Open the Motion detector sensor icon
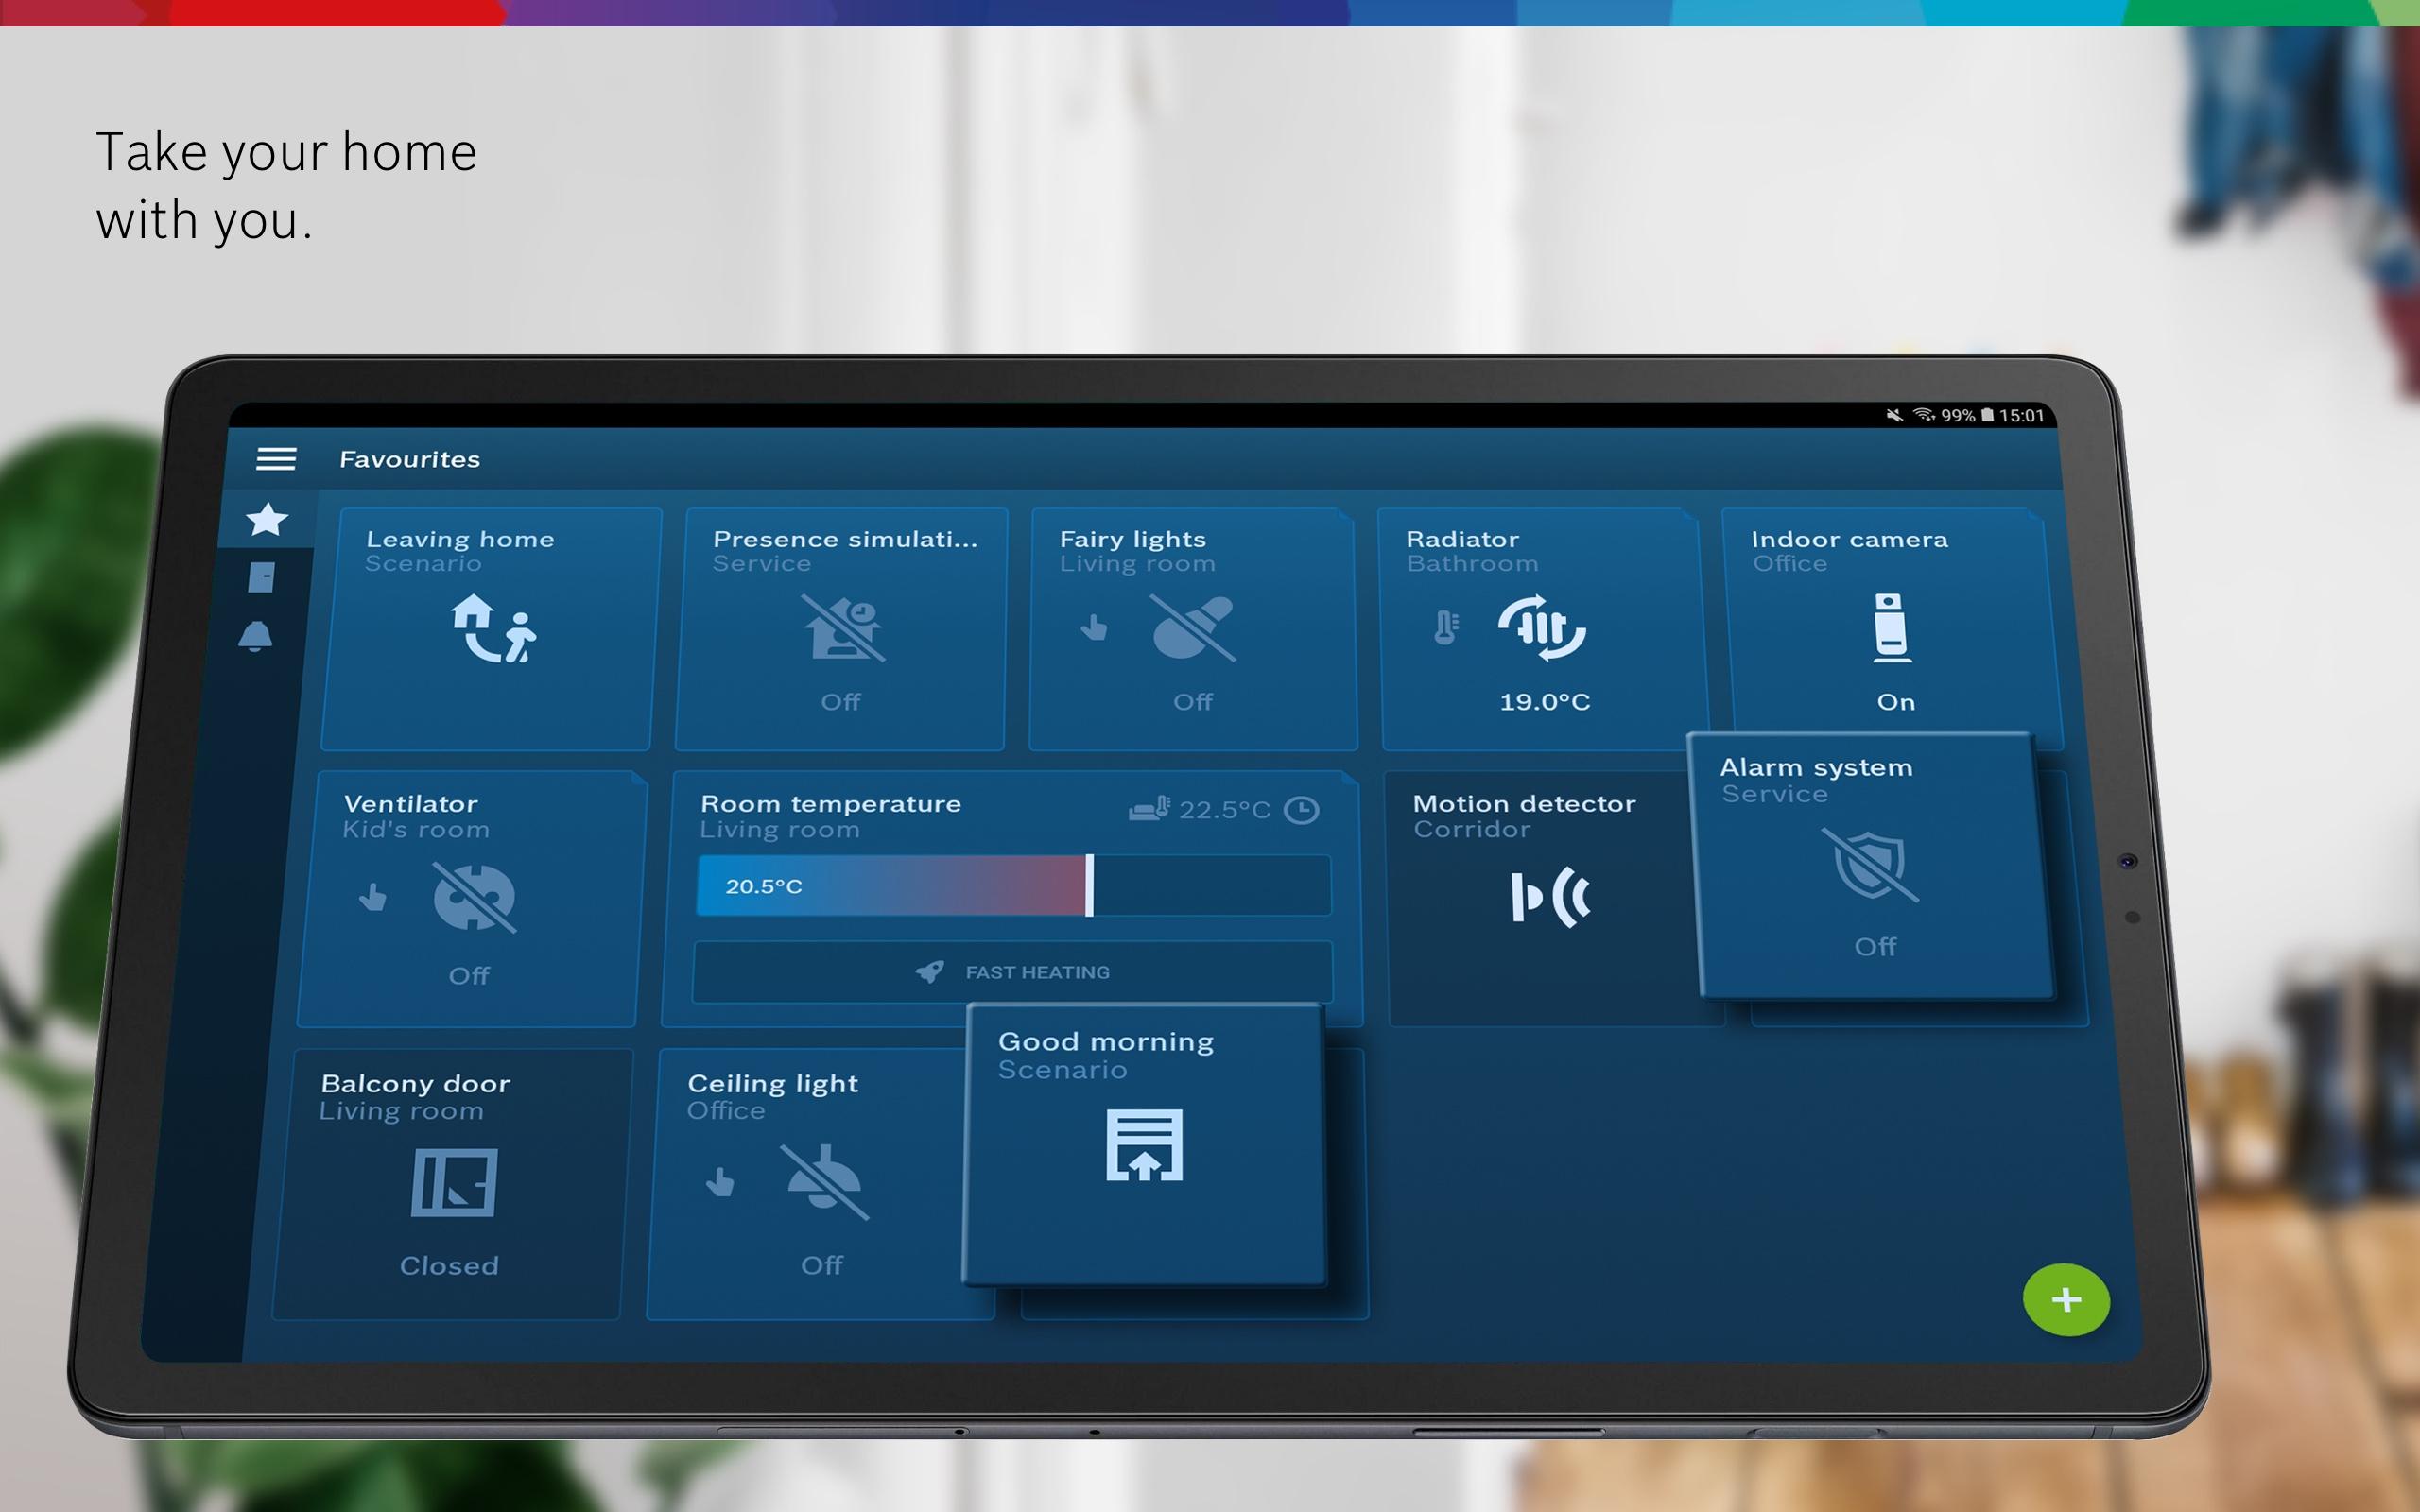This screenshot has height=1512, width=2420. (1550, 897)
